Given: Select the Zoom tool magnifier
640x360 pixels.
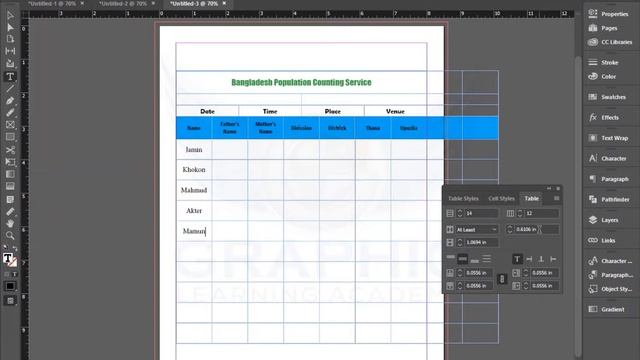Looking at the screenshot, I should (x=10, y=236).
